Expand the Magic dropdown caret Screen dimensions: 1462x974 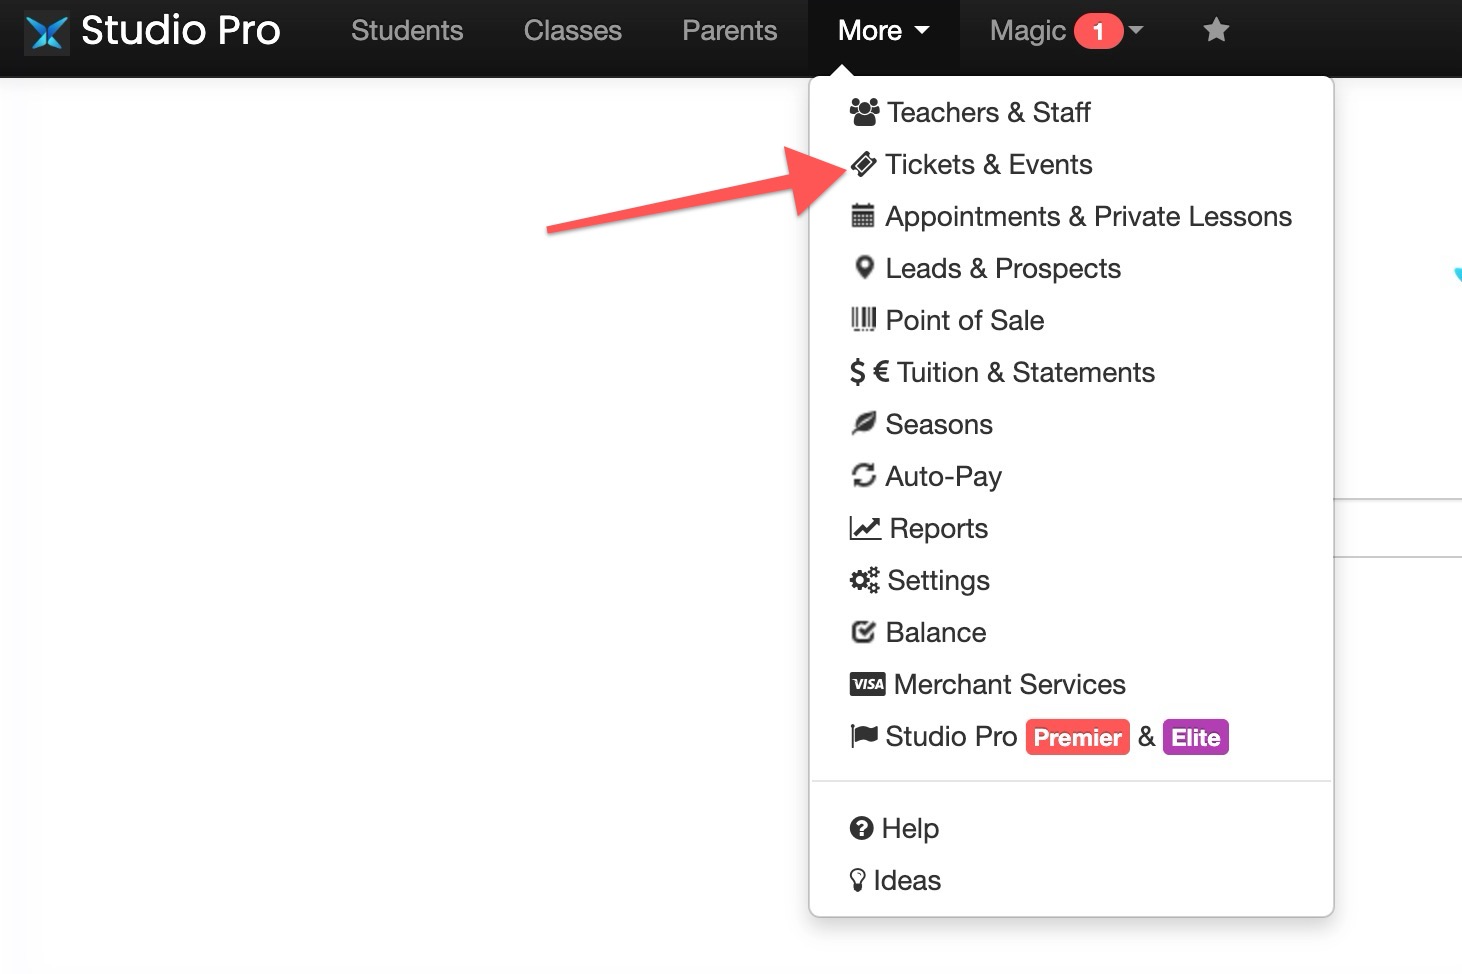click(1135, 31)
